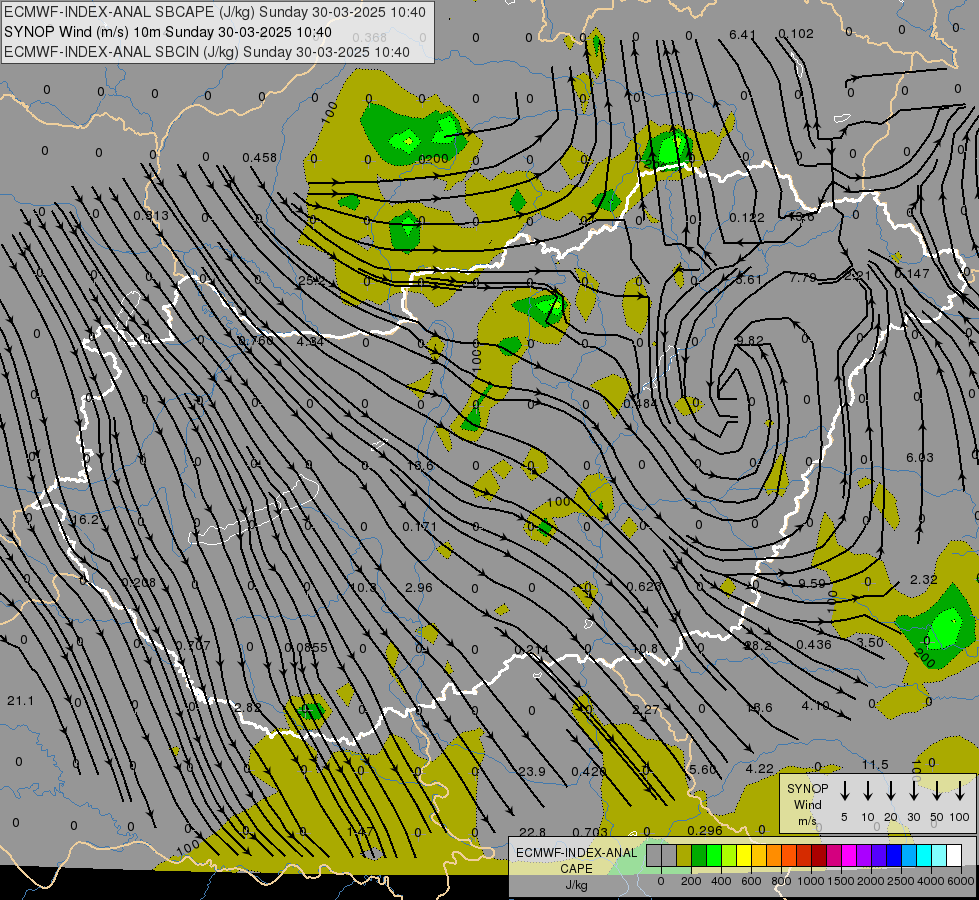Pick the pale cyan CAPE legend swatch
The image size is (979, 900).
[940, 856]
